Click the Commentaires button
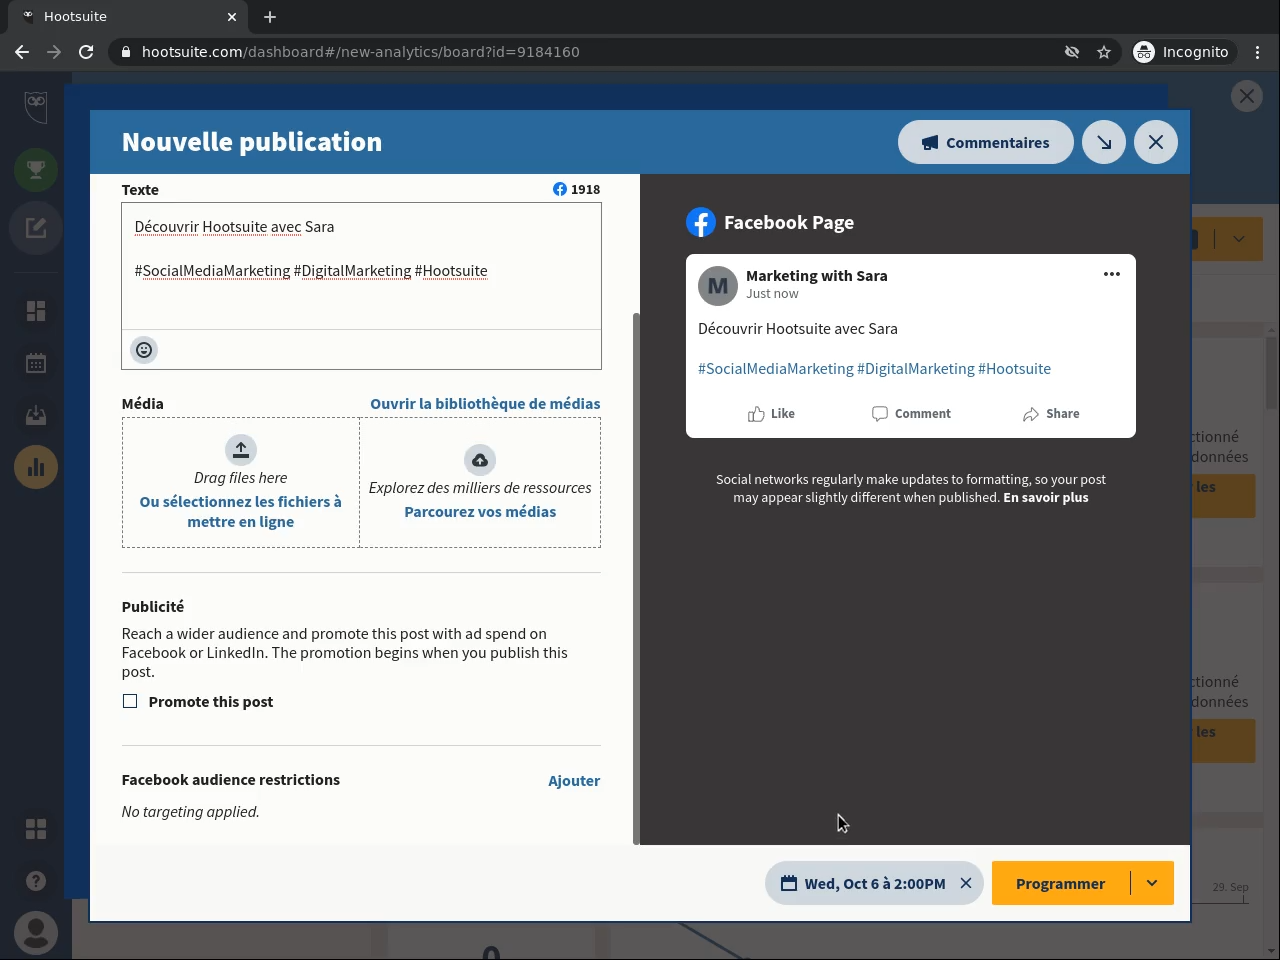The width and height of the screenshot is (1280, 960). click(986, 142)
